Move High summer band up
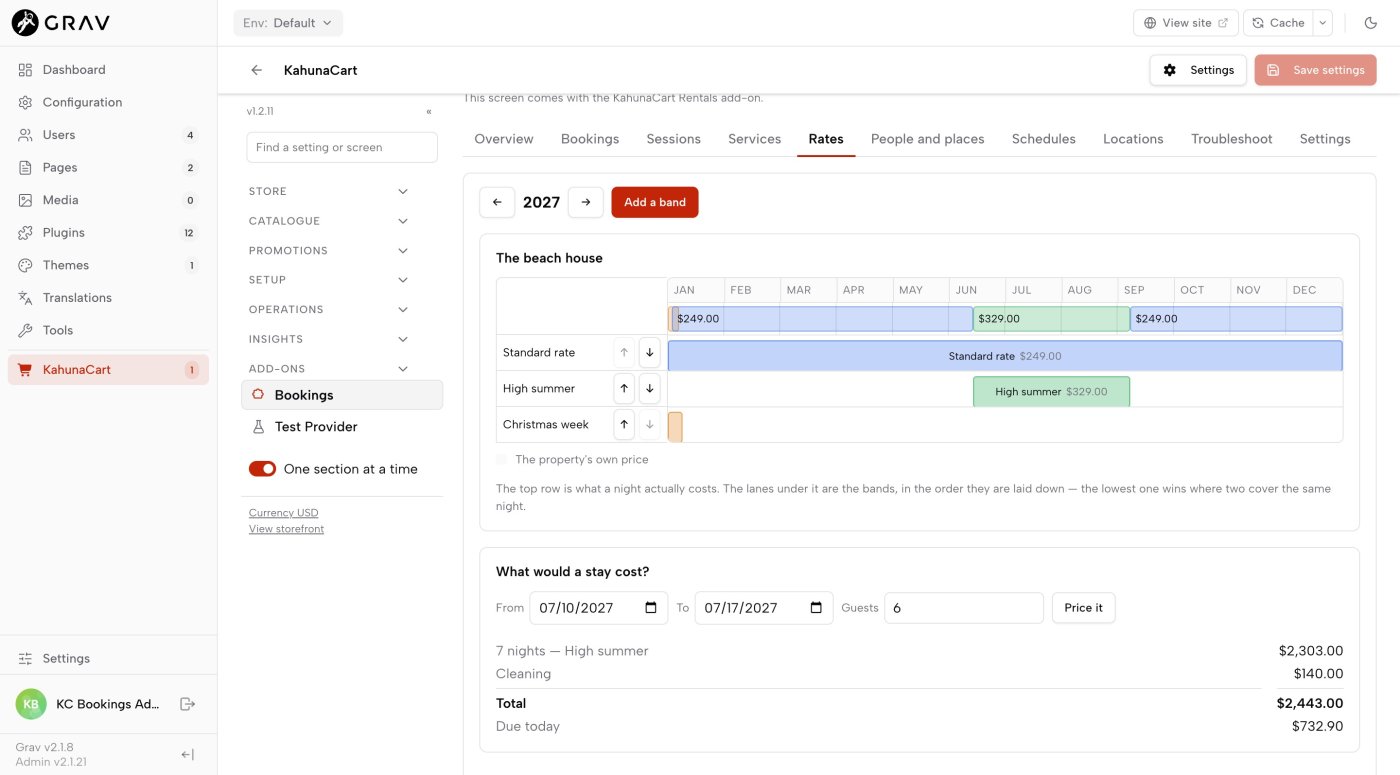 (624, 388)
